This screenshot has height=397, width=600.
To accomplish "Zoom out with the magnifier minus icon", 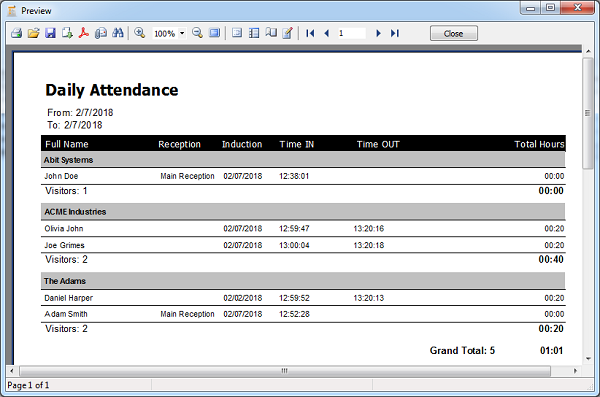I will tap(197, 33).
